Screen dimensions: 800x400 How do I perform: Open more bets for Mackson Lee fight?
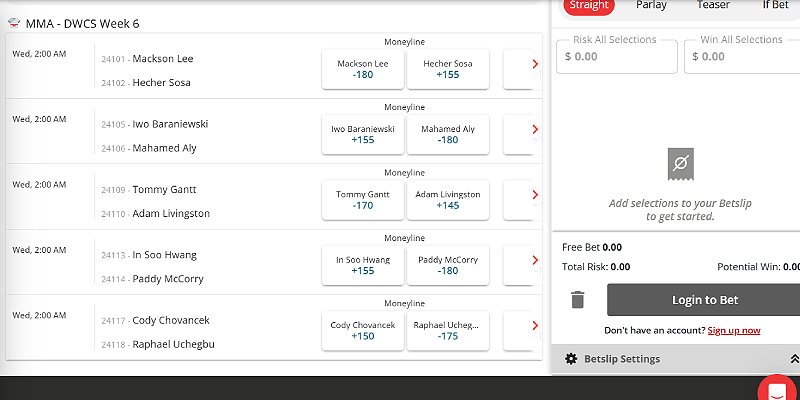[x=534, y=64]
